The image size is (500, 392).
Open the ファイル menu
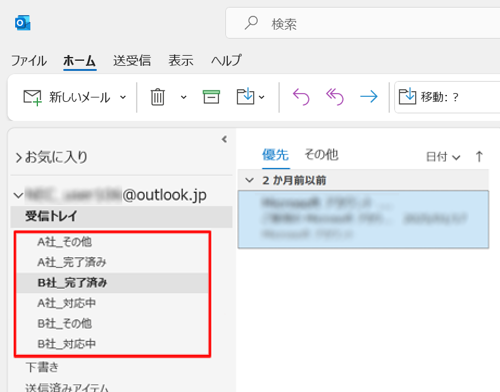pyautogui.click(x=29, y=61)
